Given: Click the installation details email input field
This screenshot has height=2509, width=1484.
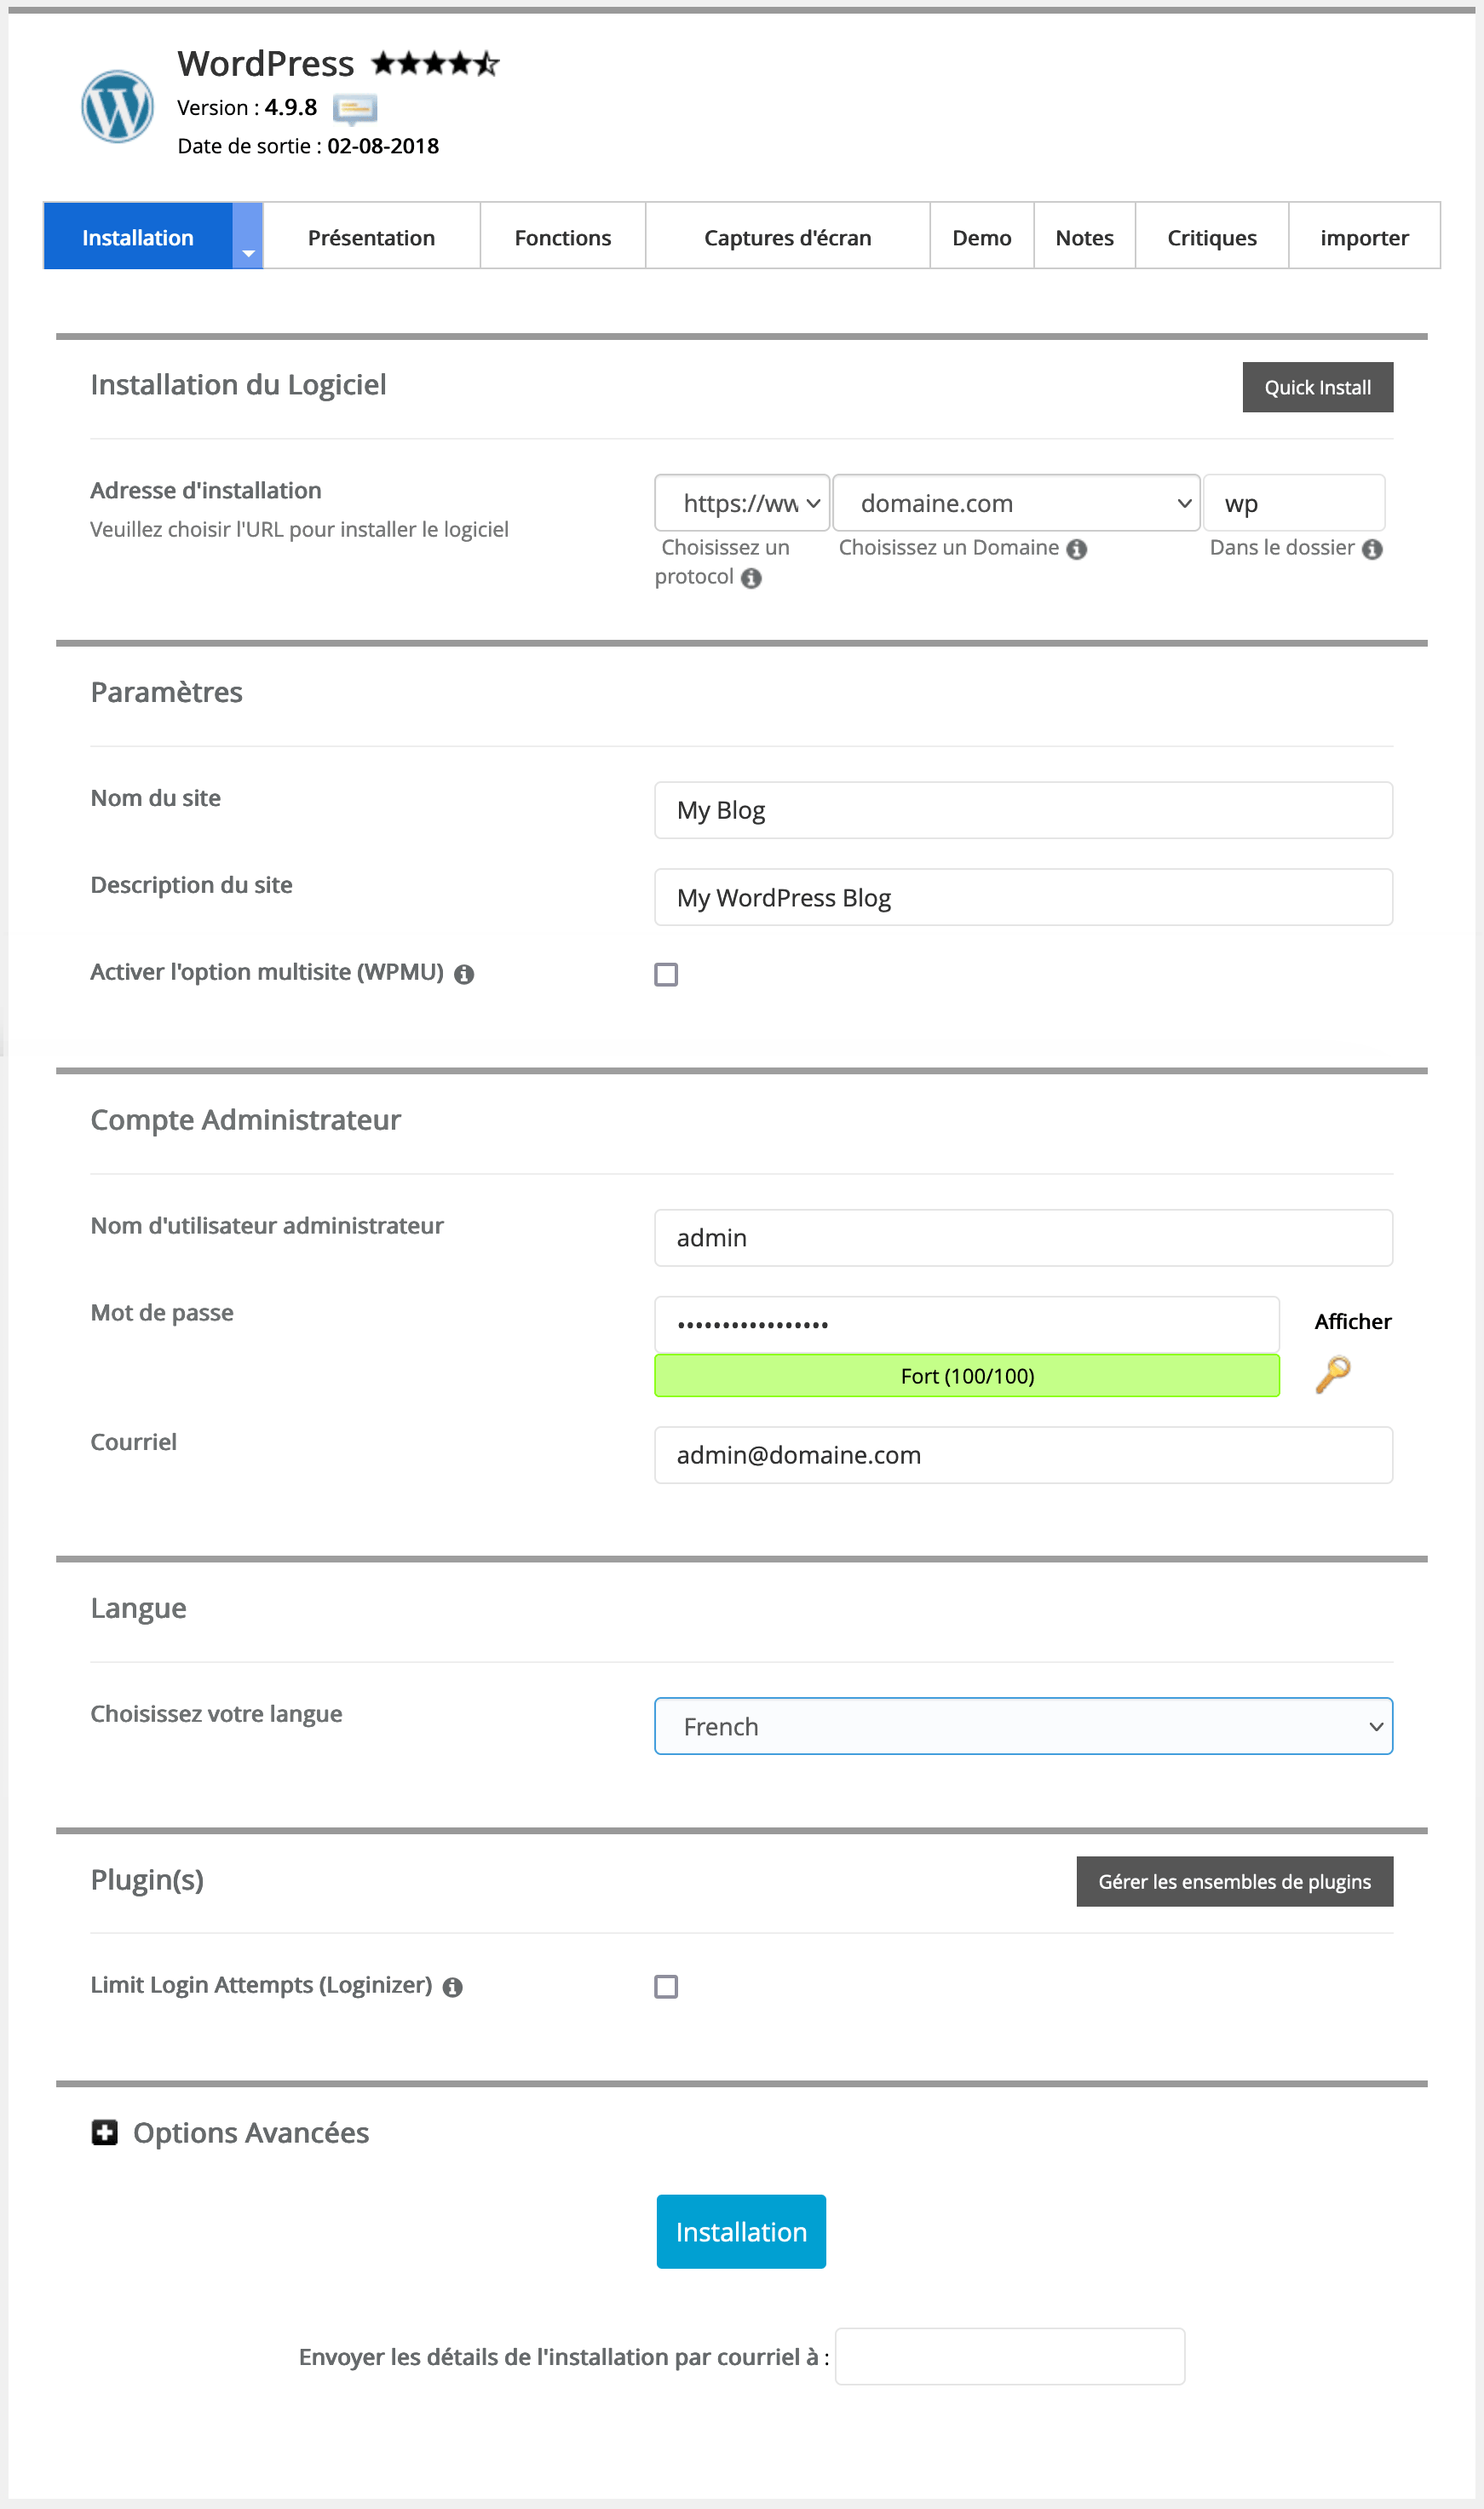Looking at the screenshot, I should coord(1010,2356).
